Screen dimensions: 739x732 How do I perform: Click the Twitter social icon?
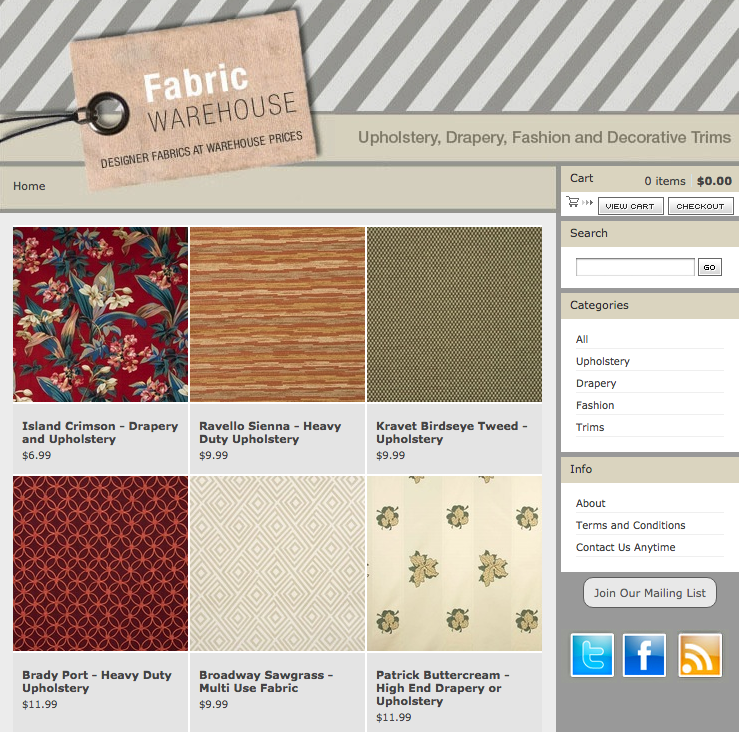click(x=592, y=655)
